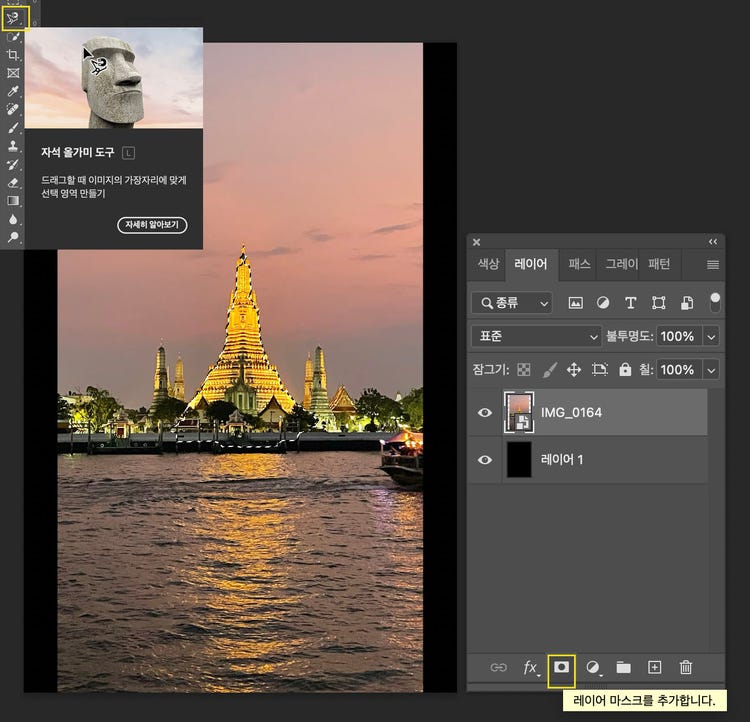Switch to the 패스 tab
This screenshot has height=722, width=750.
pyautogui.click(x=579, y=264)
